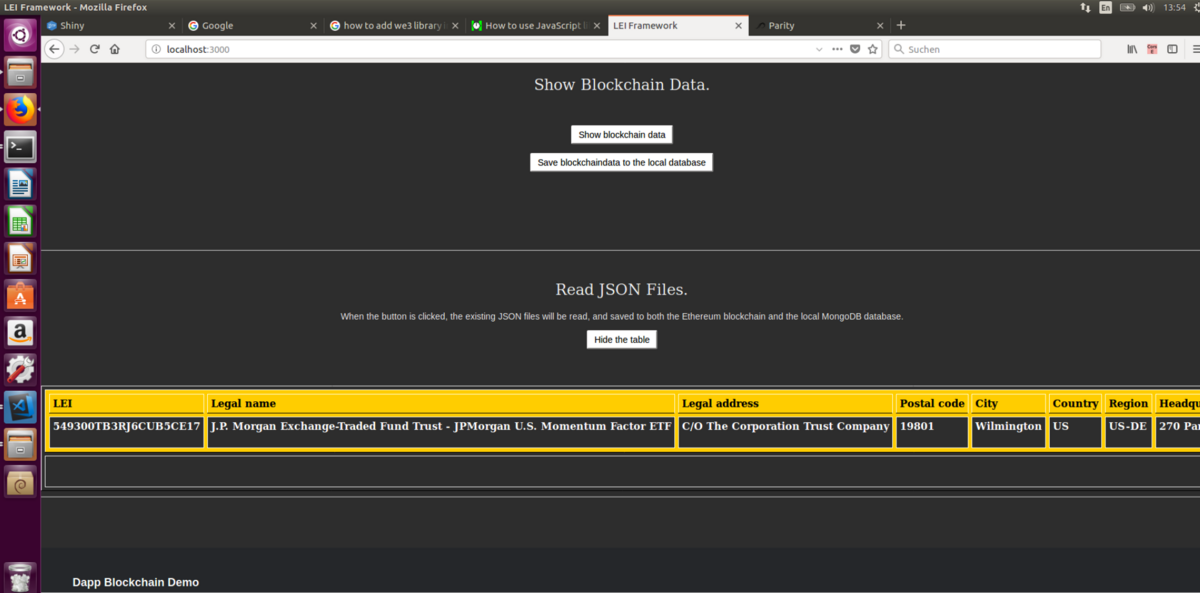The height and width of the screenshot is (593, 1200).
Task: Launch LibreOffice Impress from dock
Action: pyautogui.click(x=20, y=259)
